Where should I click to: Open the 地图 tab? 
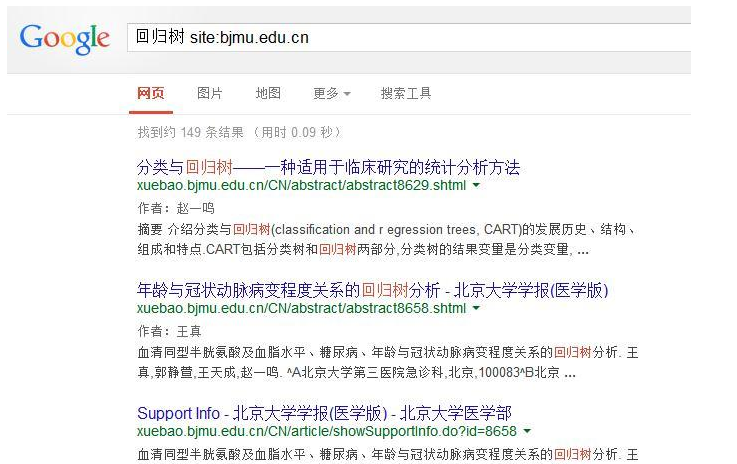(x=268, y=93)
